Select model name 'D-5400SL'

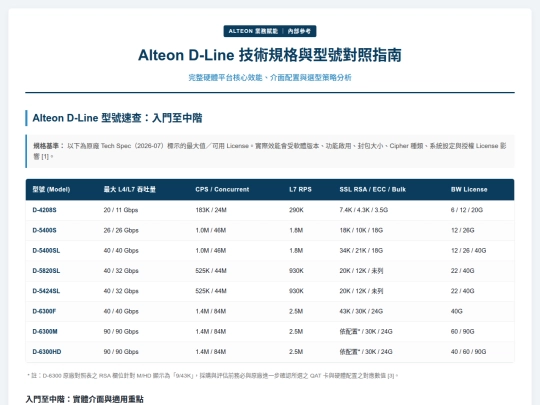(46, 251)
